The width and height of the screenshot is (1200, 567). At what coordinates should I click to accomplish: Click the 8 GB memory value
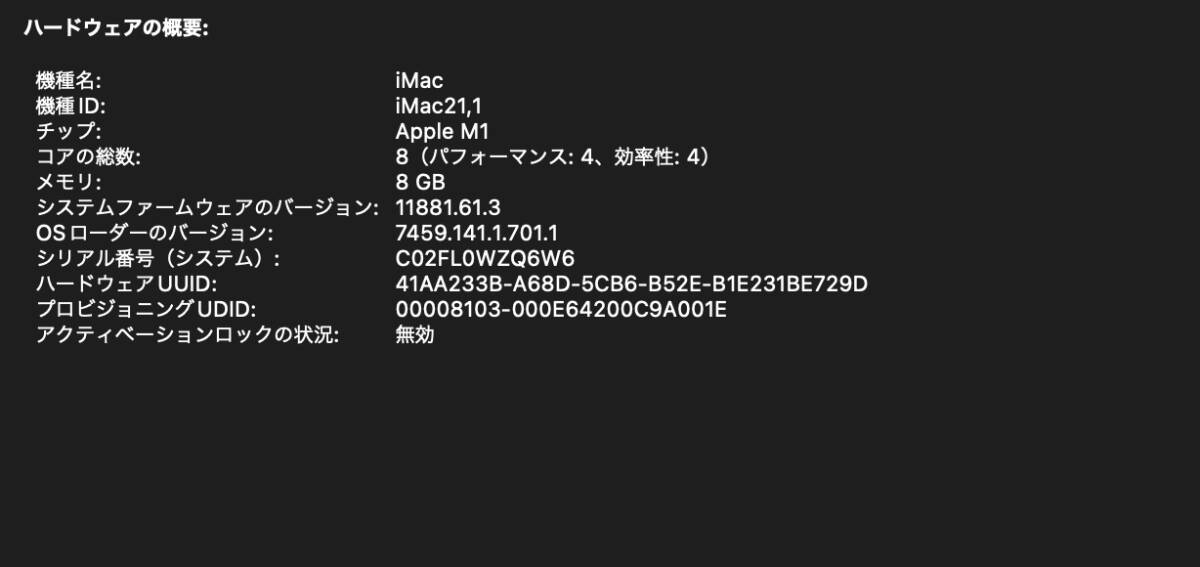[x=421, y=183]
